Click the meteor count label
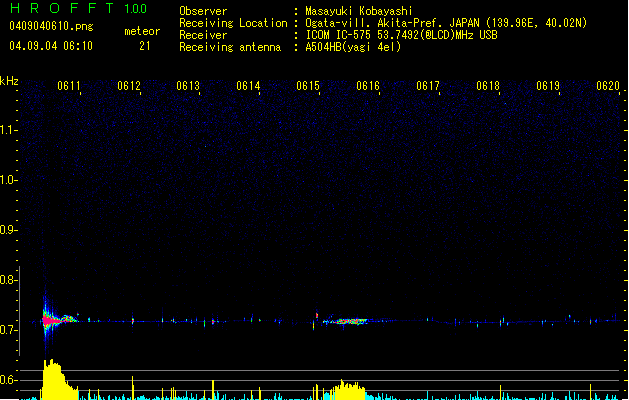This screenshot has width=629, height=400. pos(142,31)
